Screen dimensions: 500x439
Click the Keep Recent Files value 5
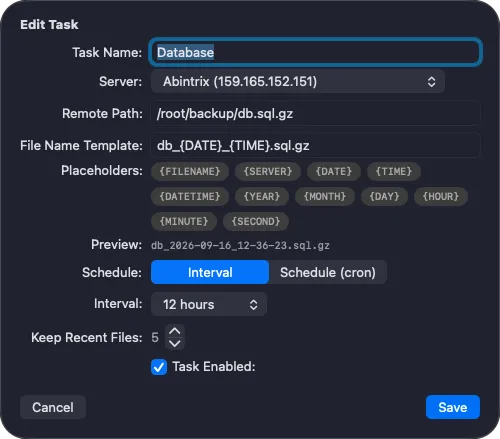[x=155, y=337]
